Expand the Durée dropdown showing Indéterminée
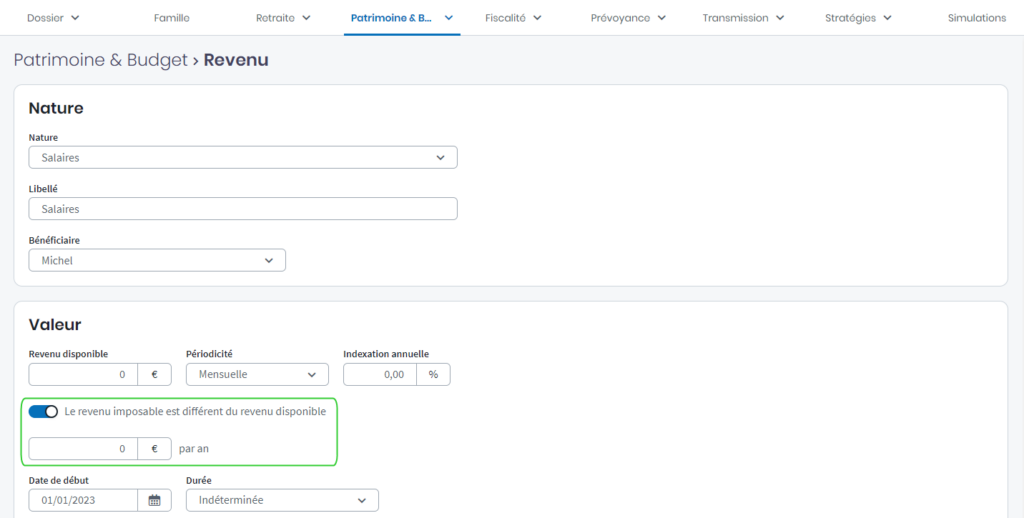Image resolution: width=1024 pixels, height=518 pixels. tap(282, 500)
